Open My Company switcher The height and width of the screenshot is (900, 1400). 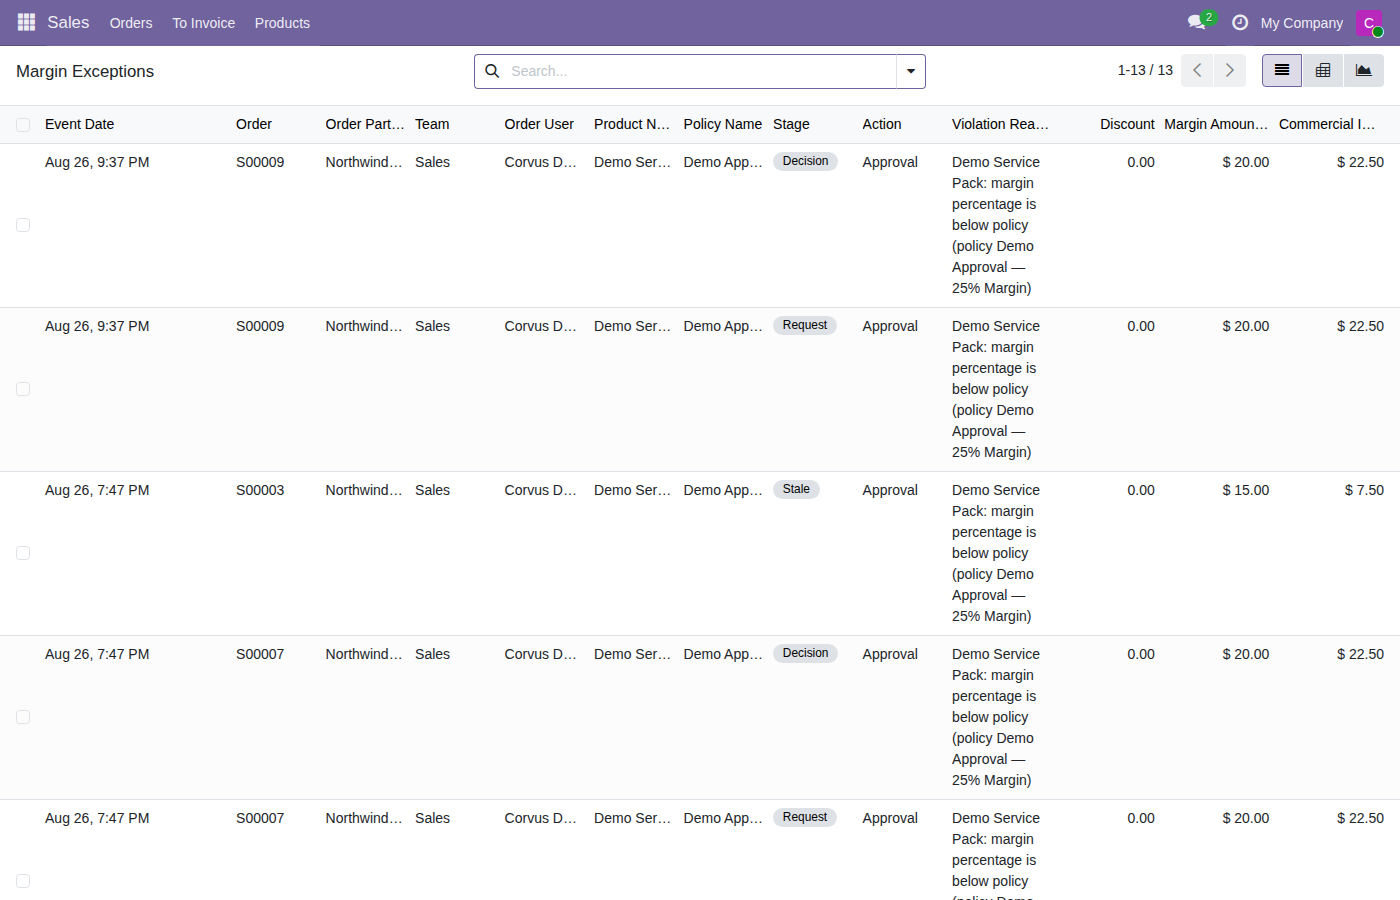[1301, 23]
